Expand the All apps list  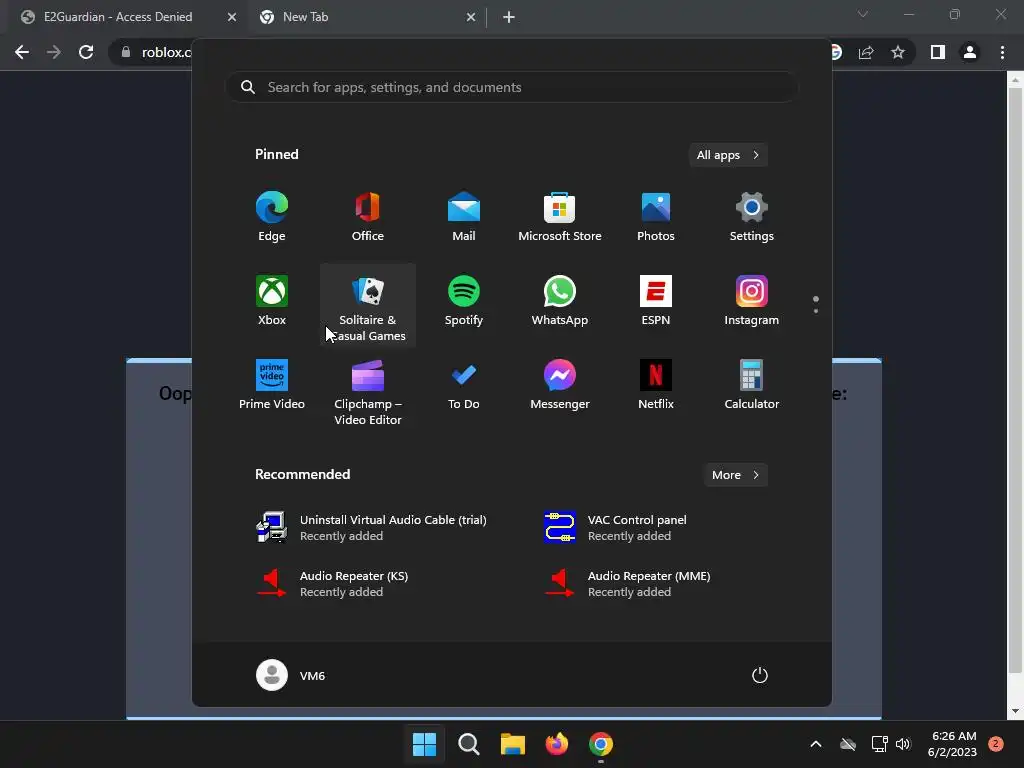point(728,155)
